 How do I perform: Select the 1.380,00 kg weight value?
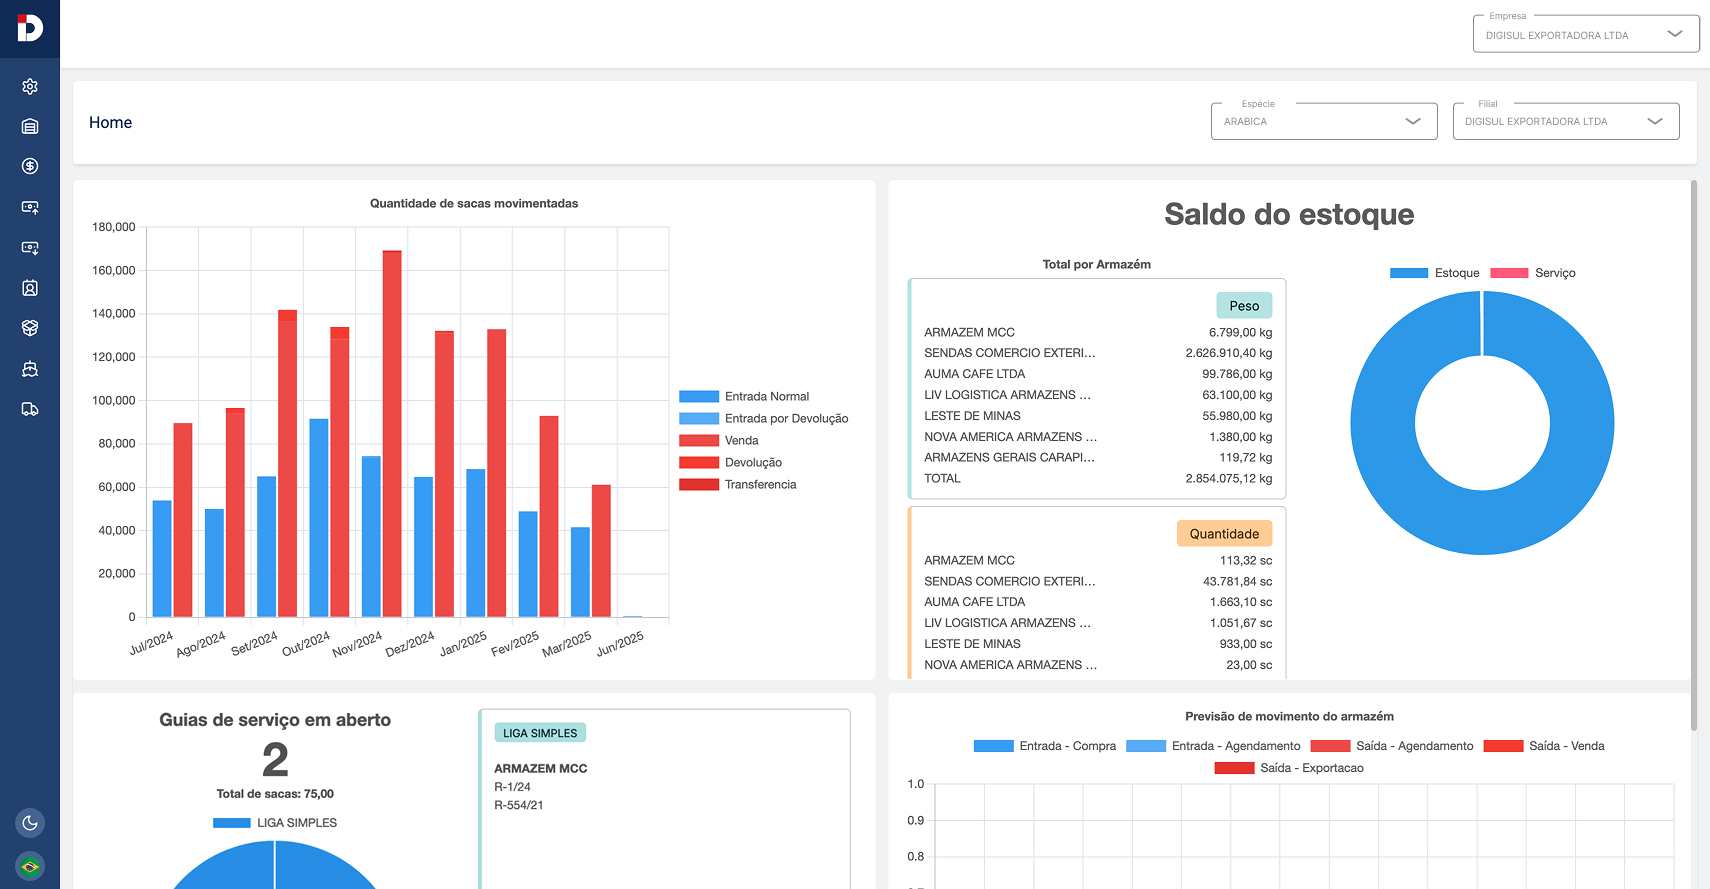click(x=1240, y=437)
